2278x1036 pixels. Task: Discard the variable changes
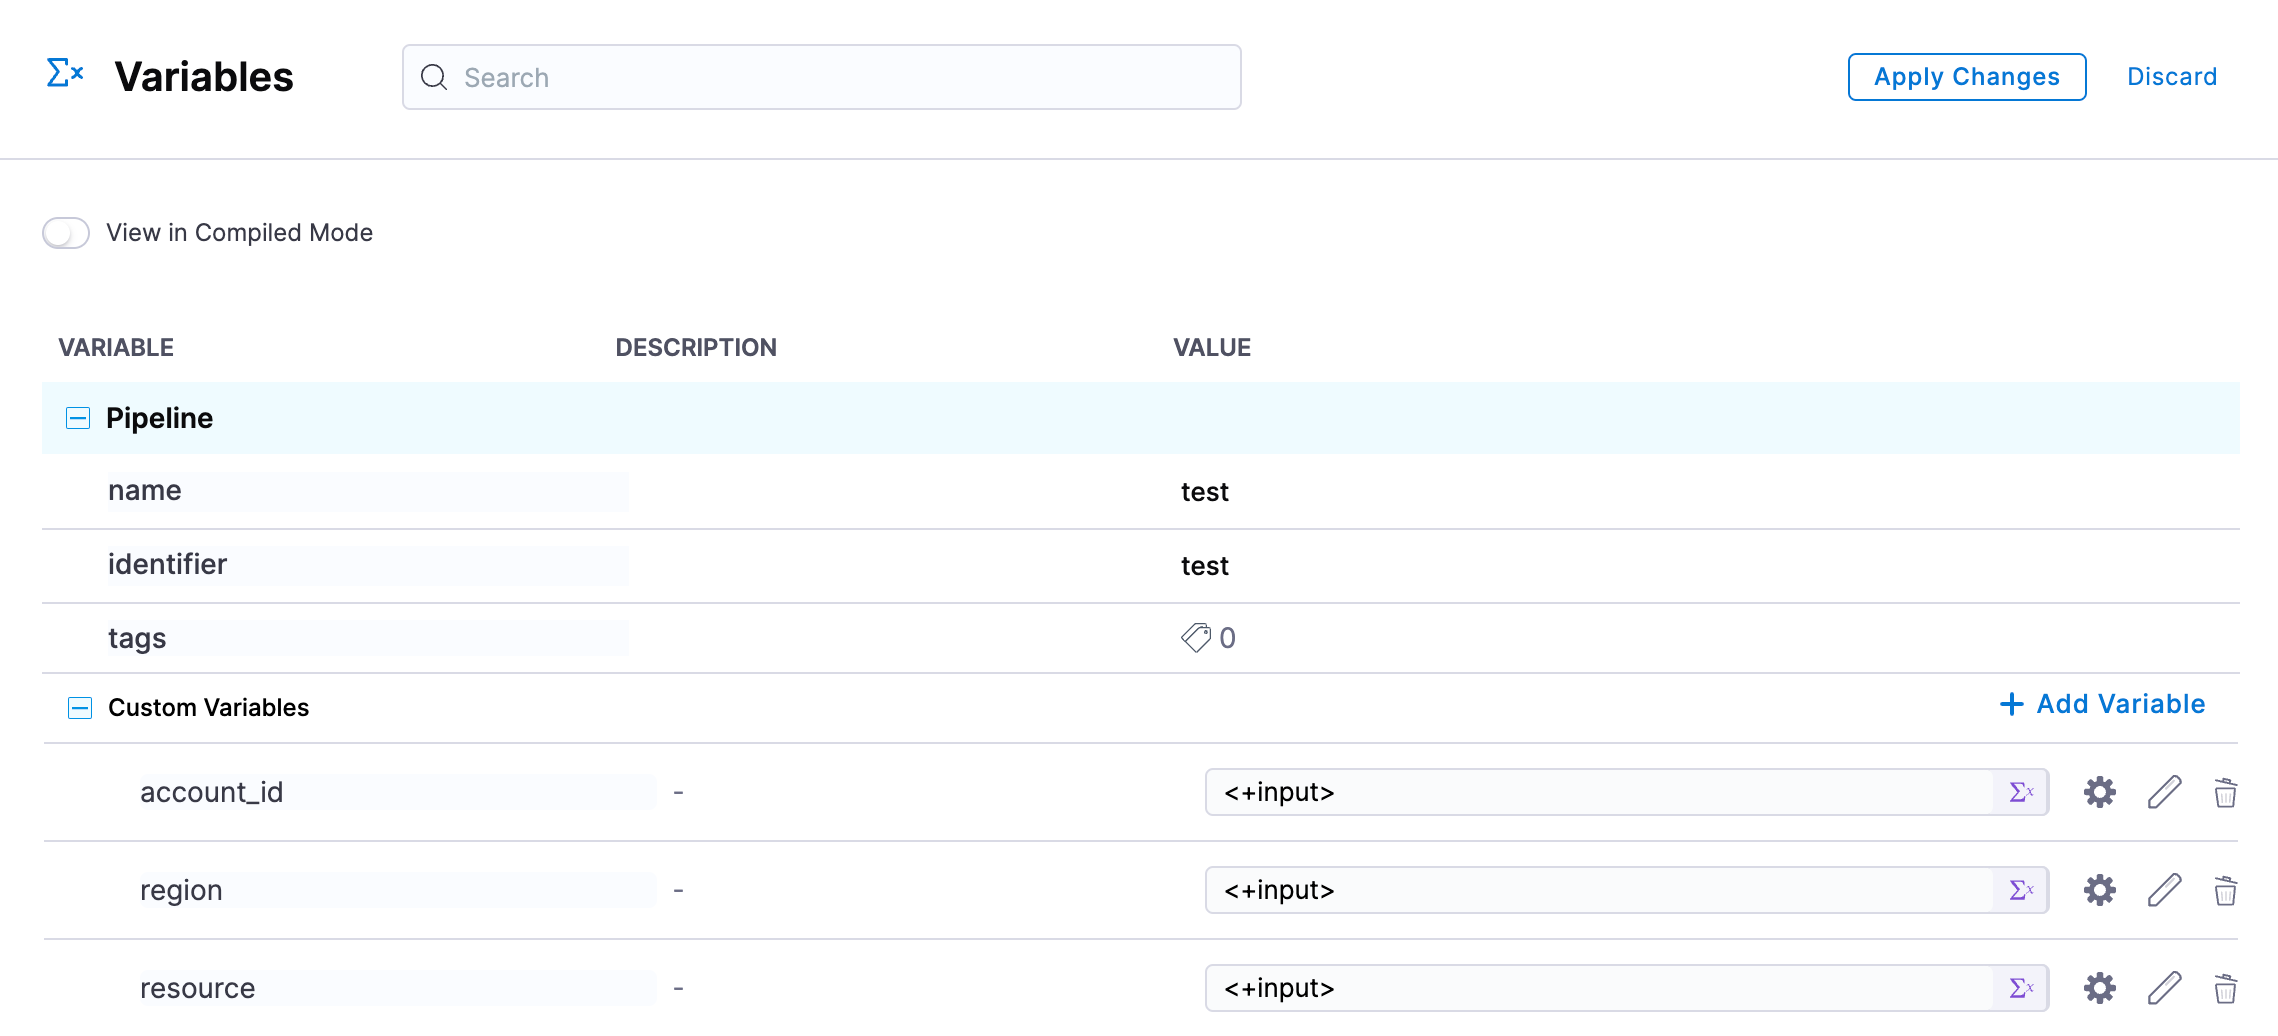2171,77
